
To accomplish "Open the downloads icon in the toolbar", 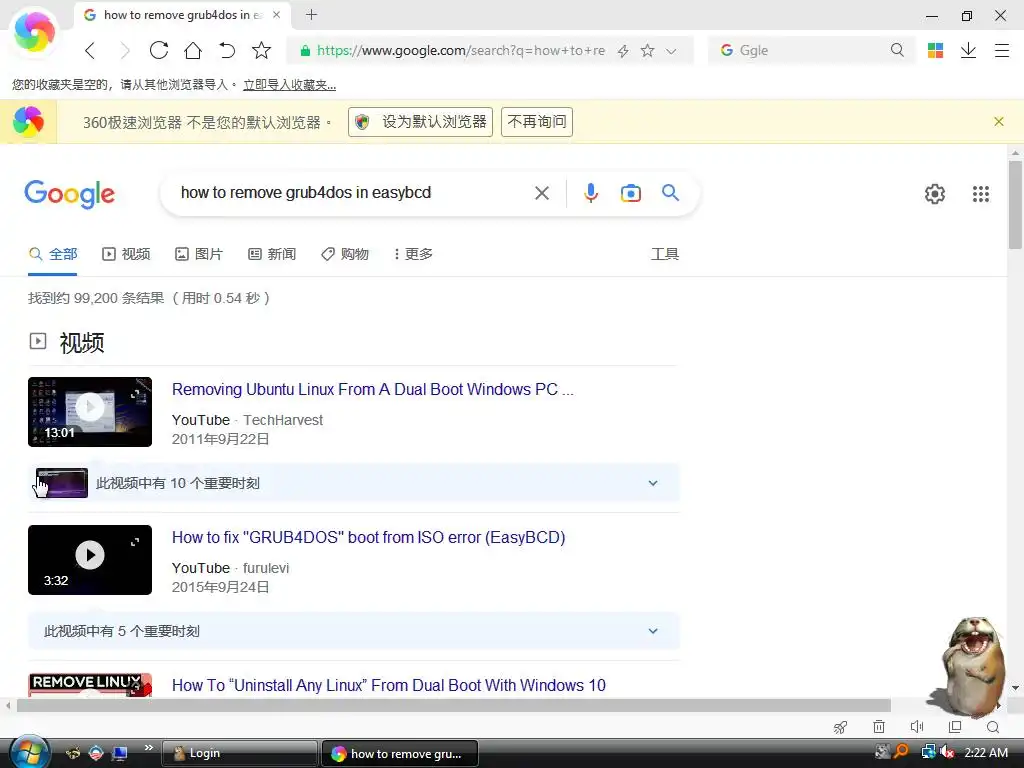I will [968, 50].
